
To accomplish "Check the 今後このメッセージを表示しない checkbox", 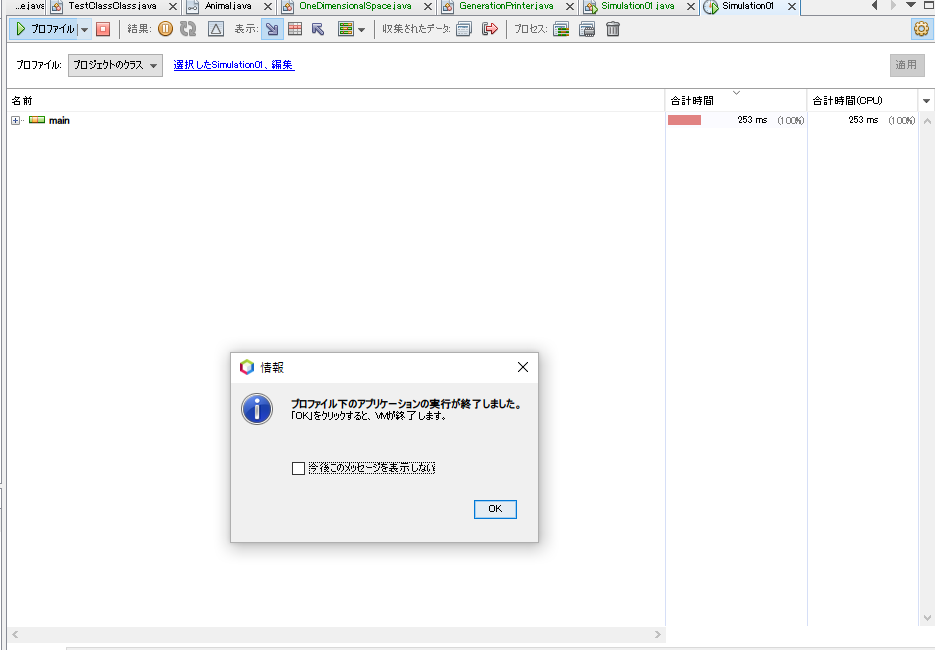I will [x=298, y=468].
